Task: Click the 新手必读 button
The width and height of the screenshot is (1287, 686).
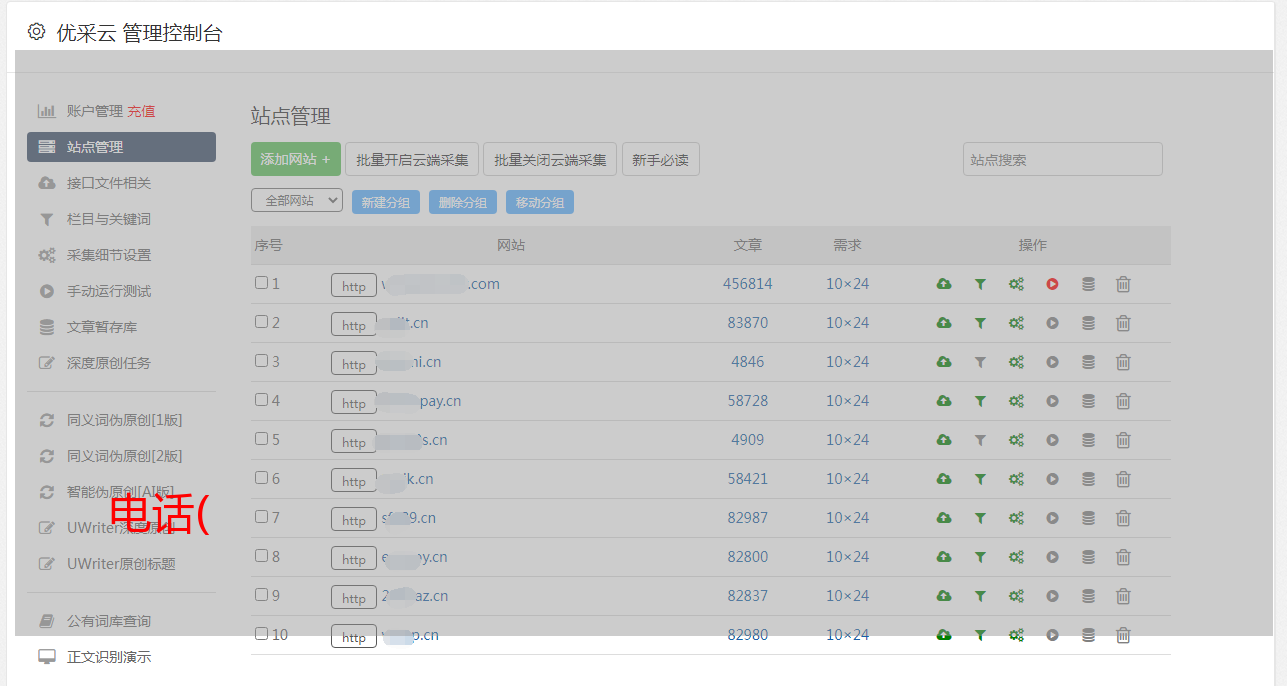Action: tap(660, 159)
